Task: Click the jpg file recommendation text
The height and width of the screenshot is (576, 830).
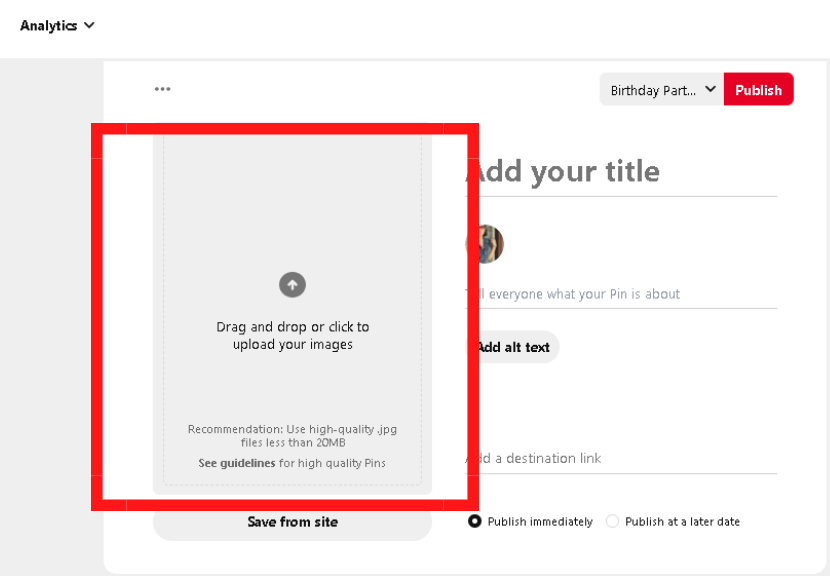Action: coord(292,435)
